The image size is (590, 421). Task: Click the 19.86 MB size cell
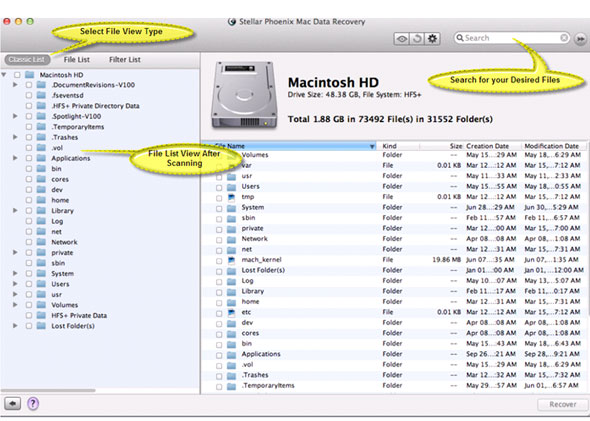[447, 260]
